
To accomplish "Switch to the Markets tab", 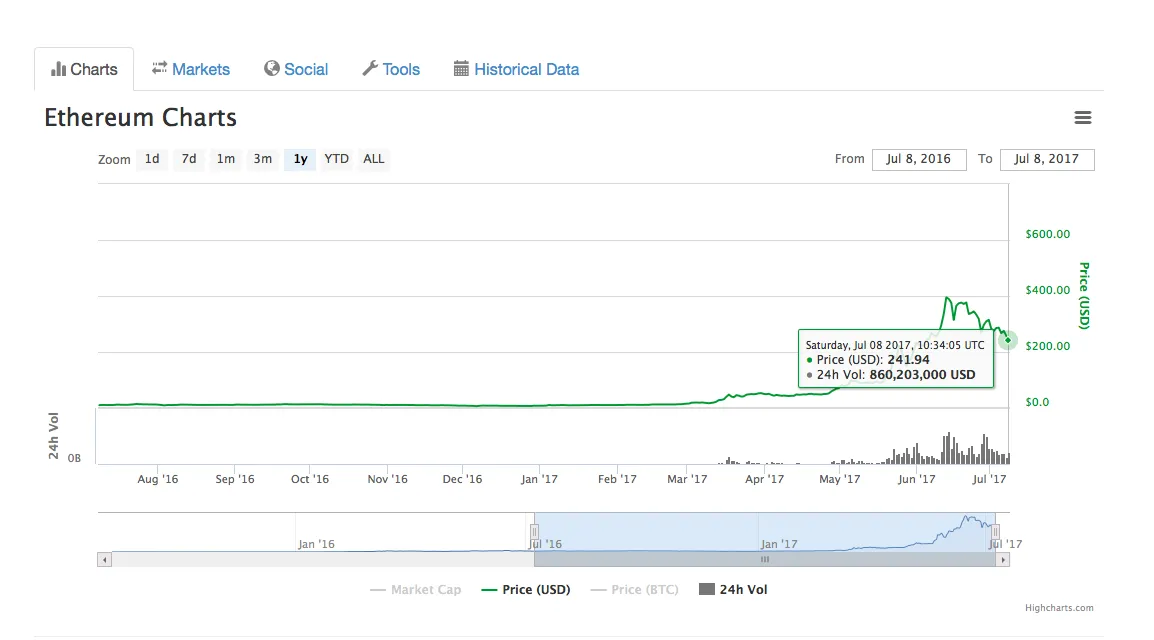I will pos(191,69).
